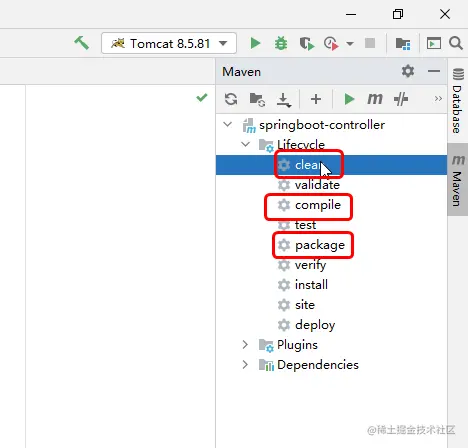Select the Plugins folder label
This screenshot has width=468, height=448.
click(x=297, y=345)
